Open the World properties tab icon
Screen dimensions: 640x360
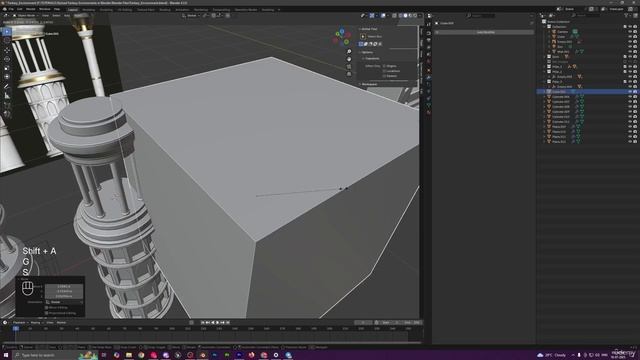429,61
